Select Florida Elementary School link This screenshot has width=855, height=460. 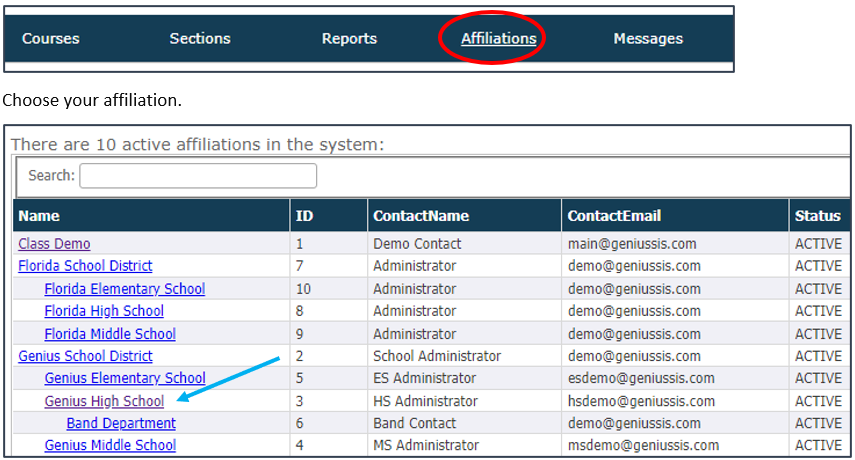pos(125,289)
